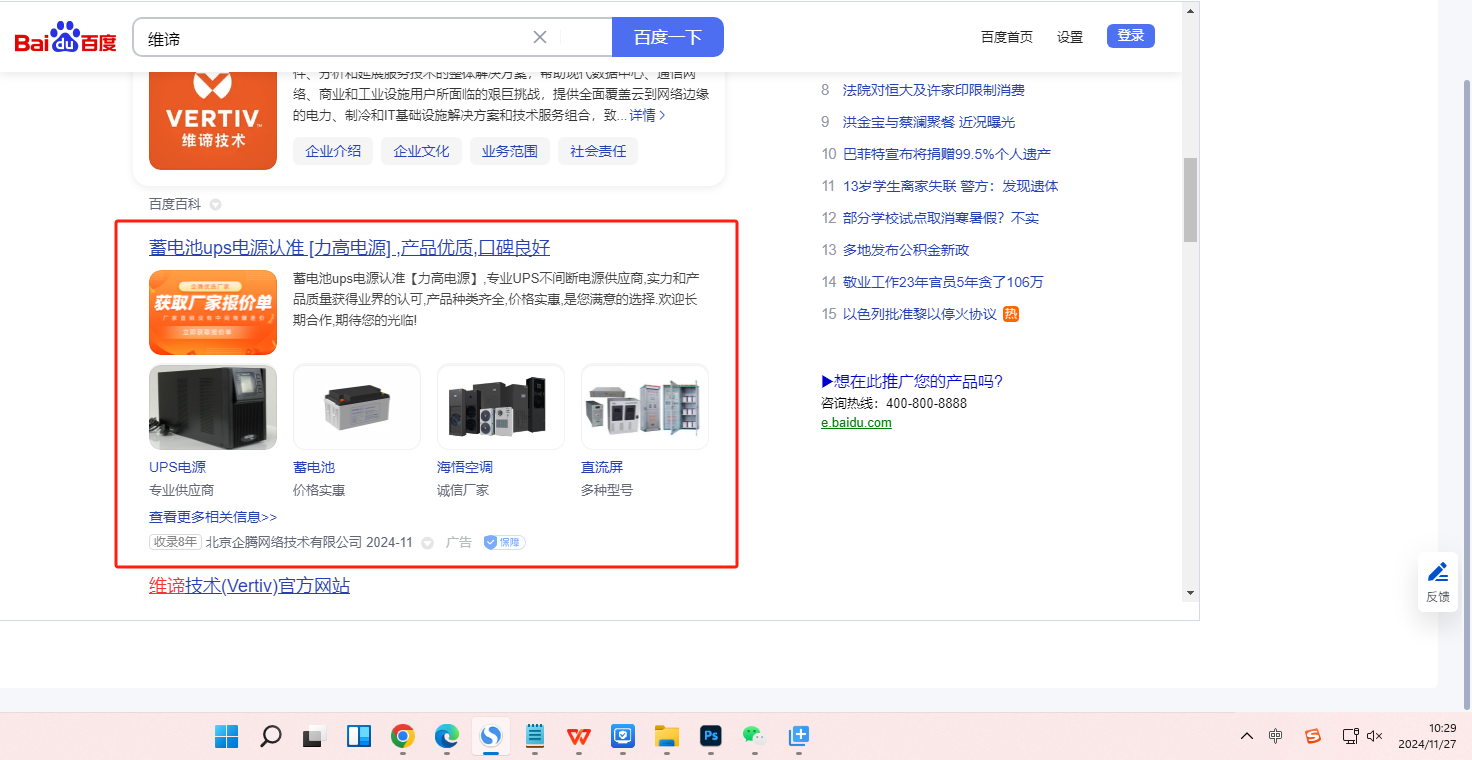Screen dimensions: 1472x760
Task: Clear the search box with X icon
Action: click(540, 37)
